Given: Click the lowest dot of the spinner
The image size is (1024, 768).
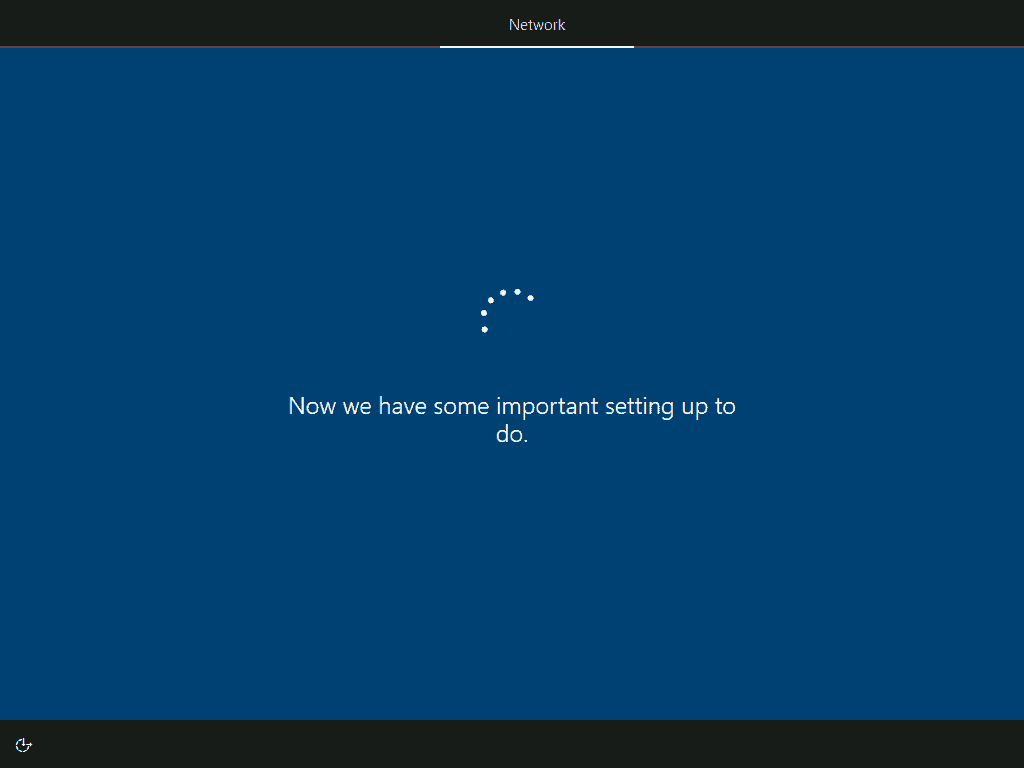Looking at the screenshot, I should click(485, 329).
